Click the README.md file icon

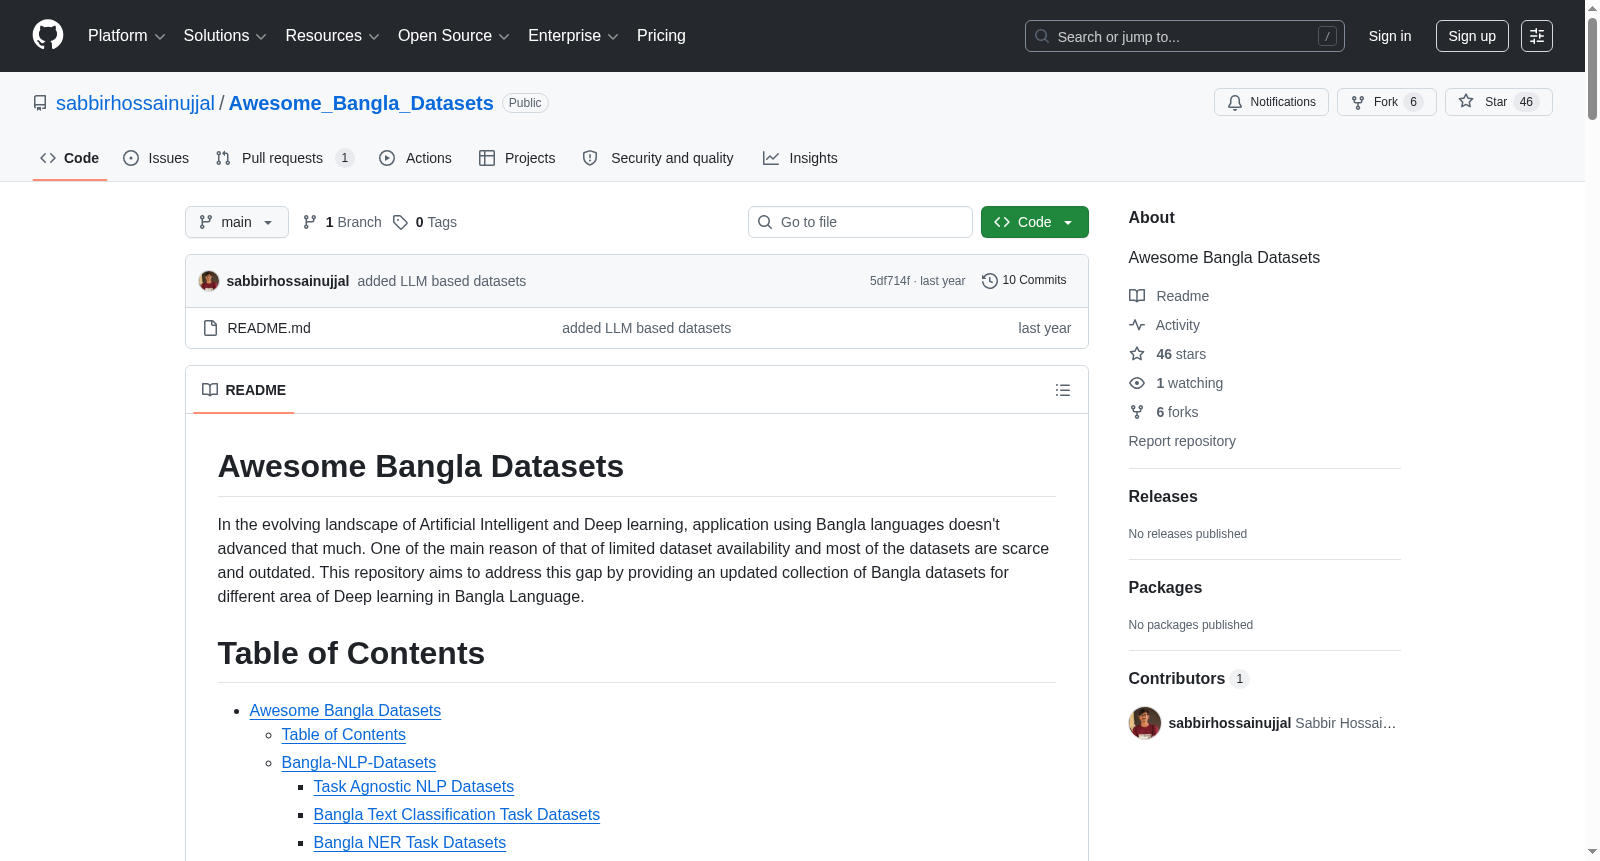[210, 328]
